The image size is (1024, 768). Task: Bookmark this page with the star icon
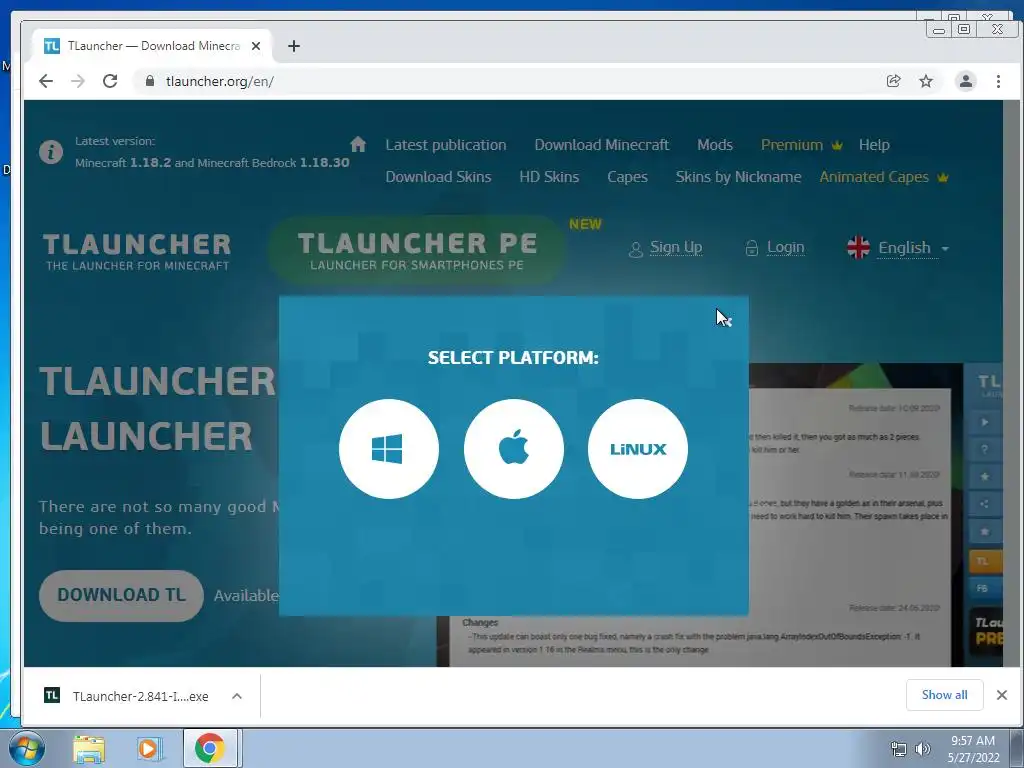coord(926,81)
